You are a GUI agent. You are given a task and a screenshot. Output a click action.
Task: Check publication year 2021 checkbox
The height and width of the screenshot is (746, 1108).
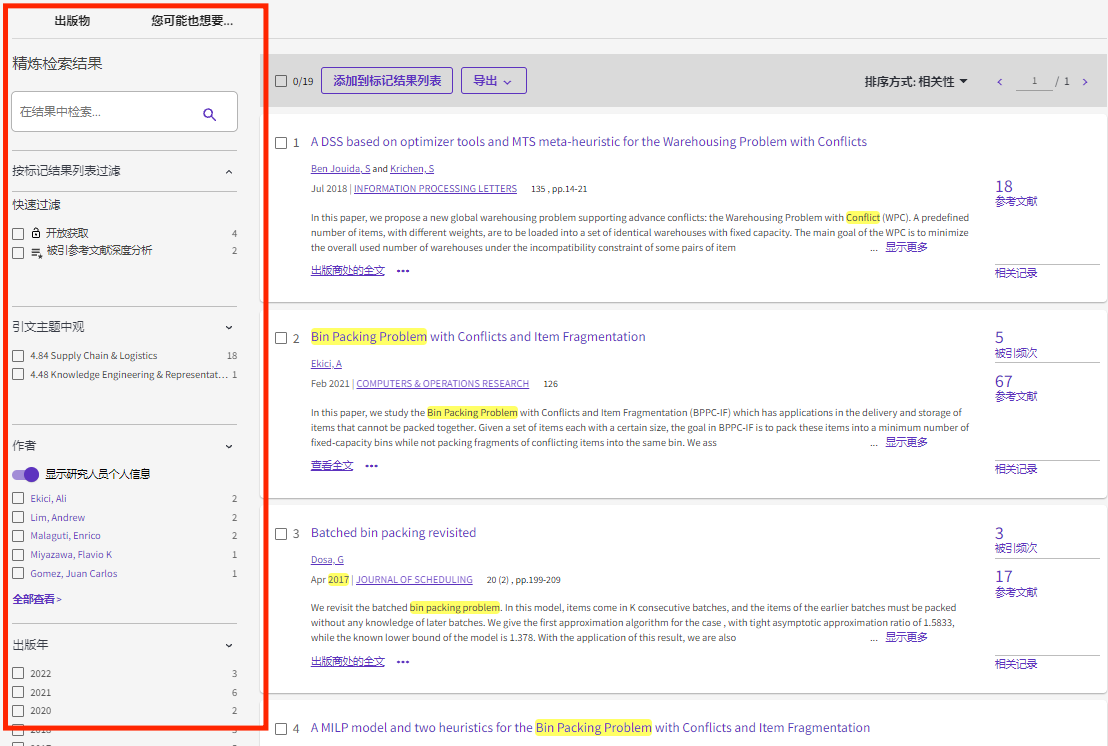[18, 692]
